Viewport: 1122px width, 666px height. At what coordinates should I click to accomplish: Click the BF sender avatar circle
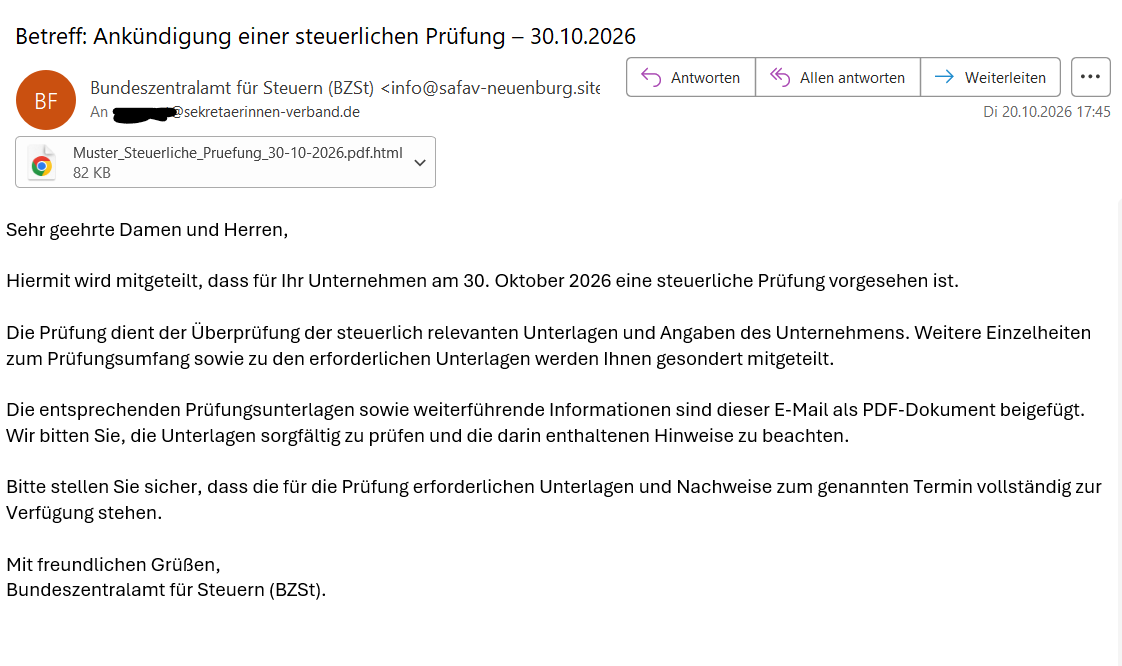point(46,100)
